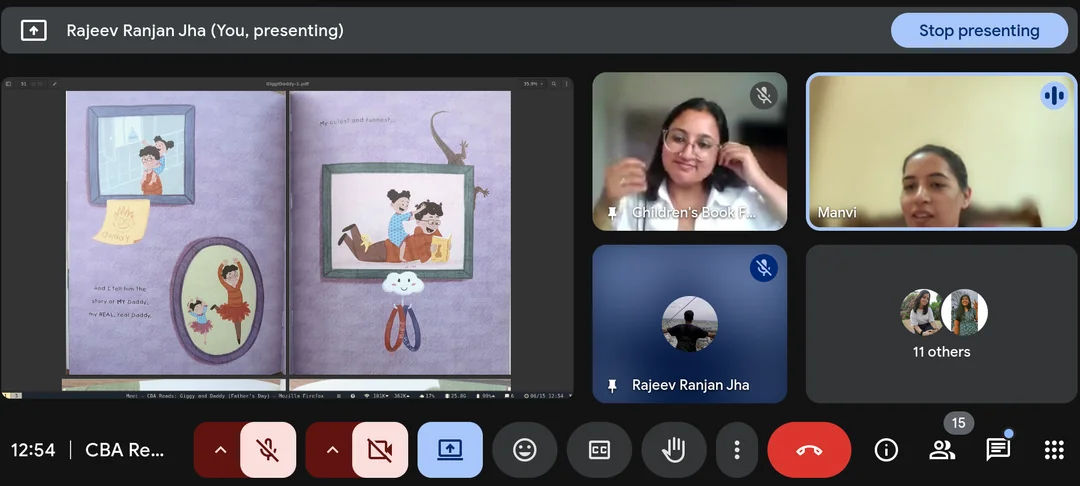1080x486 pixels.
Task: Click the 12:54 meeting clock
Action: pyautogui.click(x=33, y=450)
